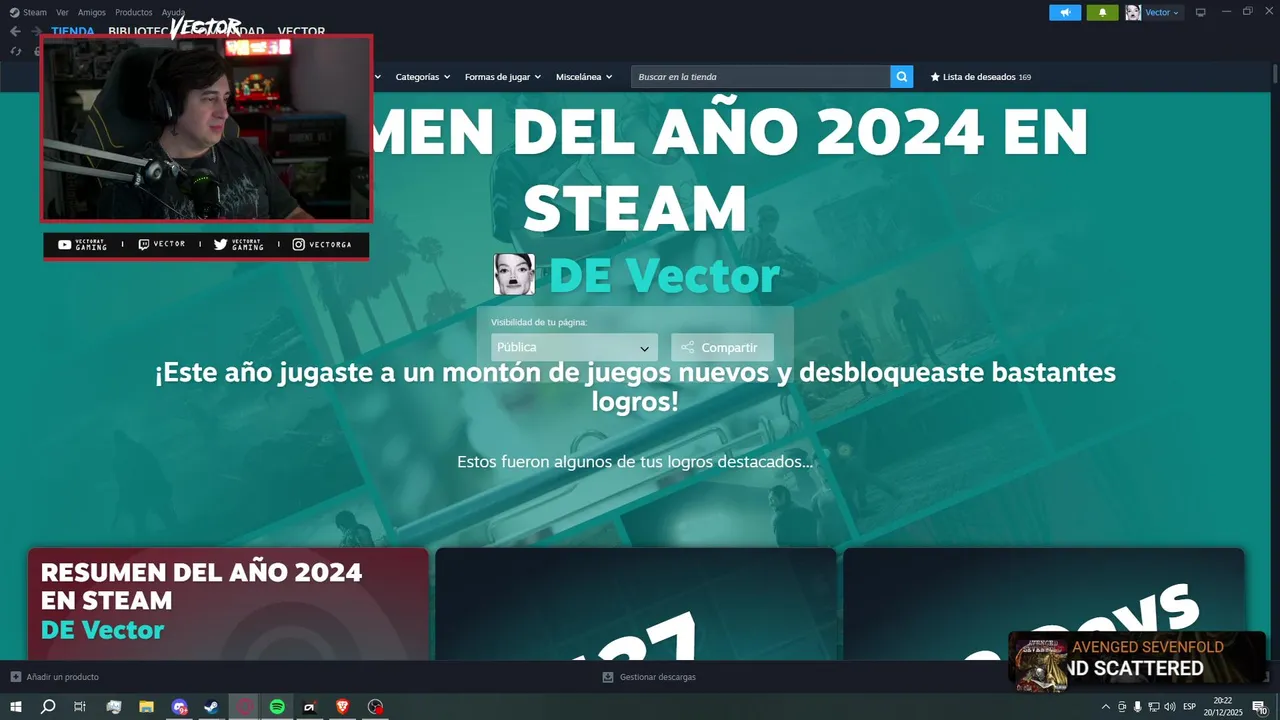Open the Amigos menu
This screenshot has width=1280, height=720.
click(92, 13)
